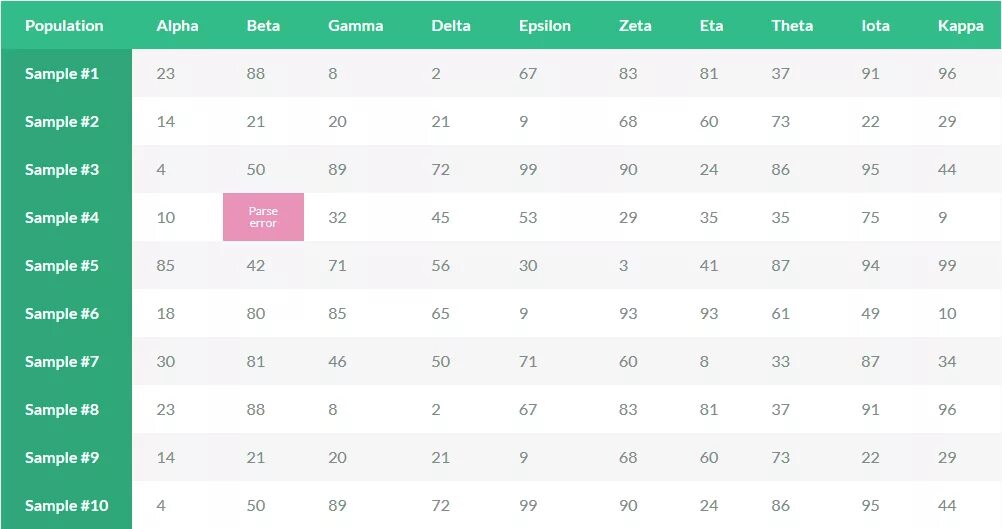Select the Alpha column header
This screenshot has height=529, width=1002.
point(177,26)
